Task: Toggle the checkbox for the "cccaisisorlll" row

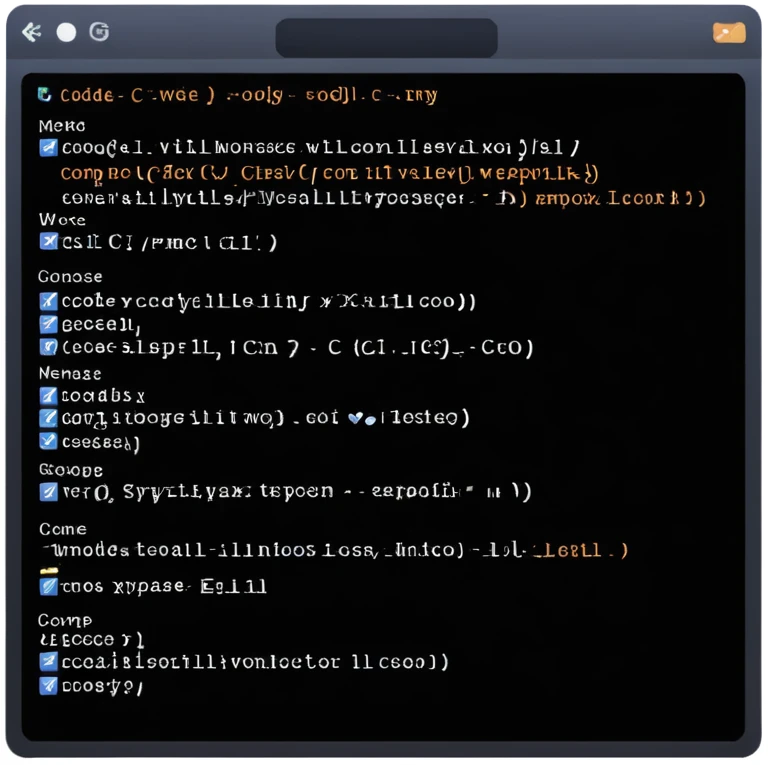Action: pos(48,662)
